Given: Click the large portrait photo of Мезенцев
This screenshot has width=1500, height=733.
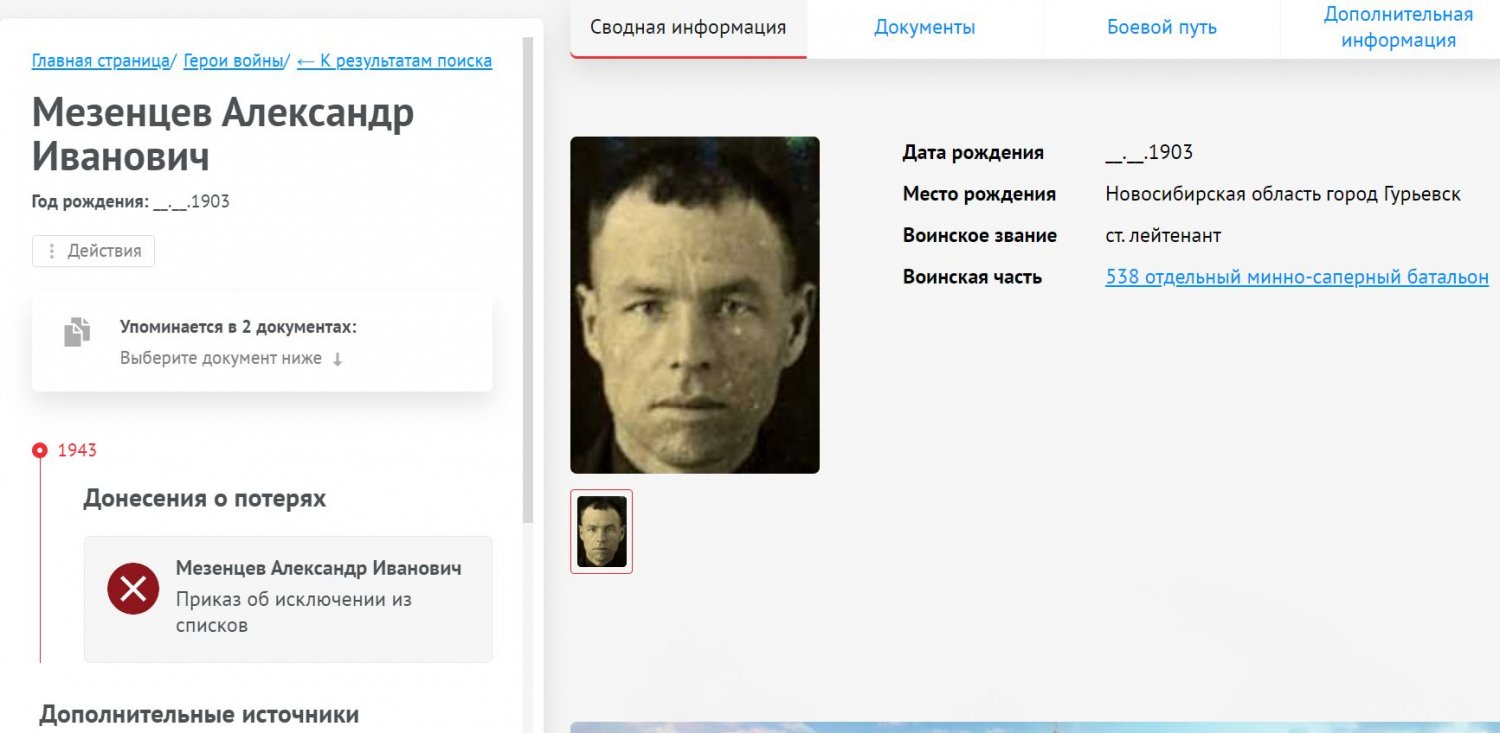Looking at the screenshot, I should [695, 305].
